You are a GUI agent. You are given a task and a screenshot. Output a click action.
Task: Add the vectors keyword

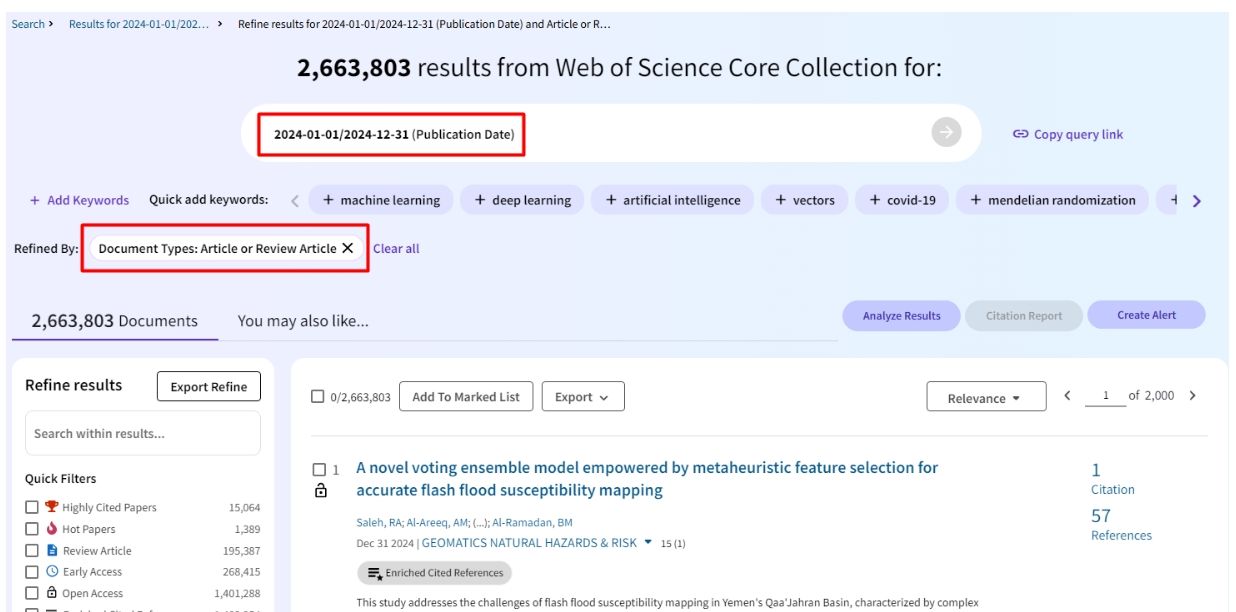pyautogui.click(x=805, y=200)
